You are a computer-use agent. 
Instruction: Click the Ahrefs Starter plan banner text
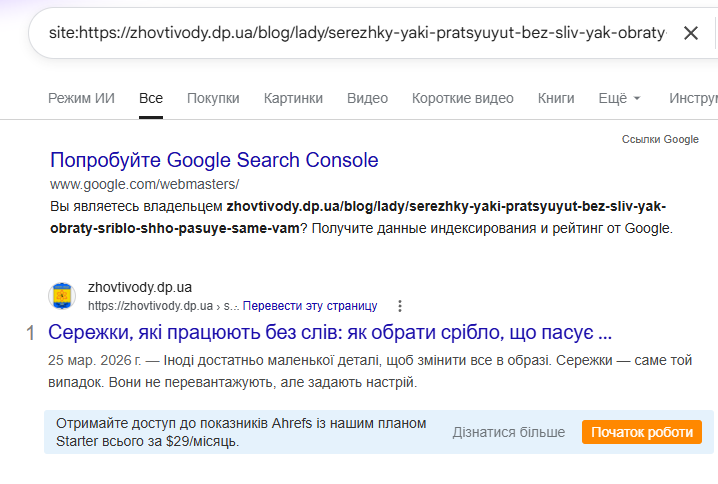(241, 432)
